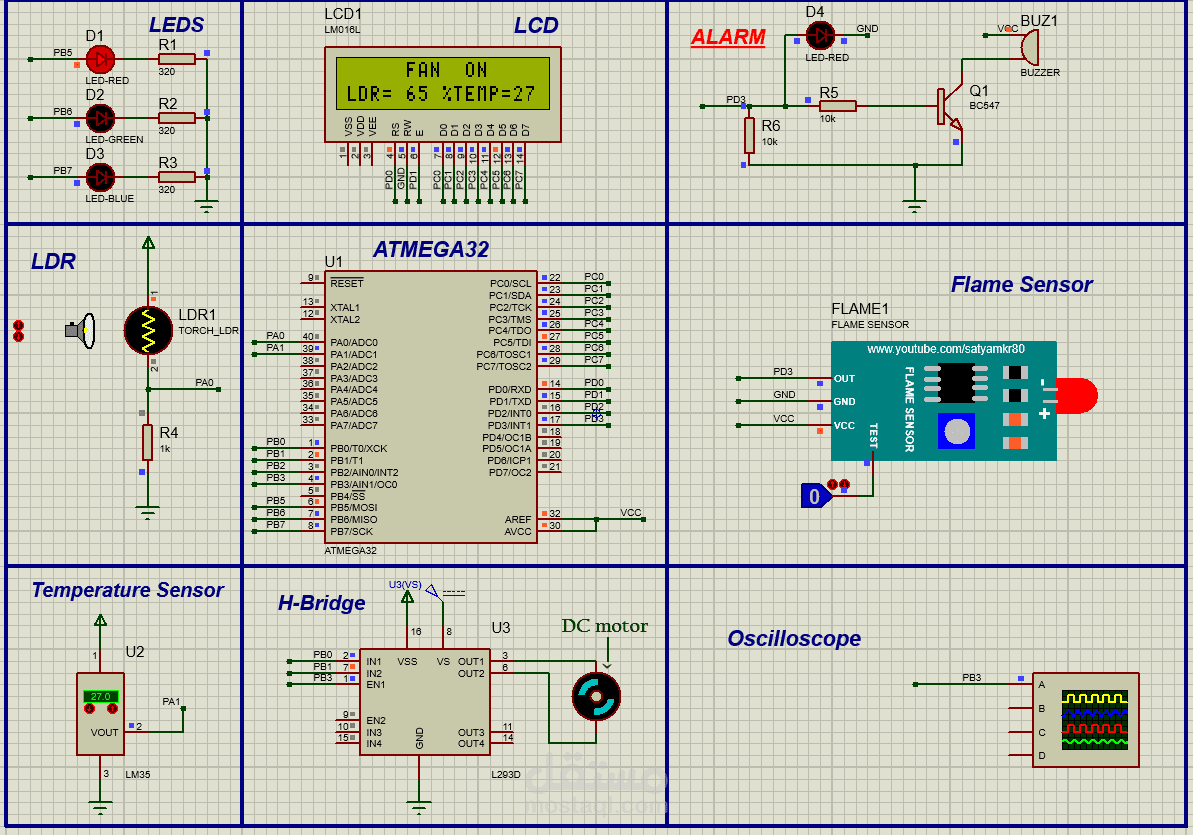Click the BUZZER label under BUZ1
The height and width of the screenshot is (835, 1193).
click(x=1040, y=72)
